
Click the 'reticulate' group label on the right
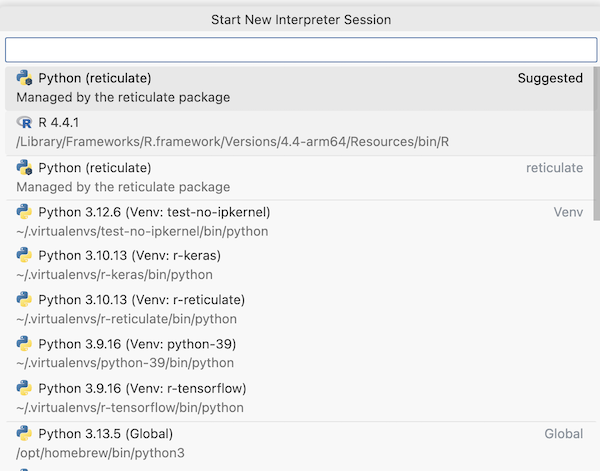point(554,168)
